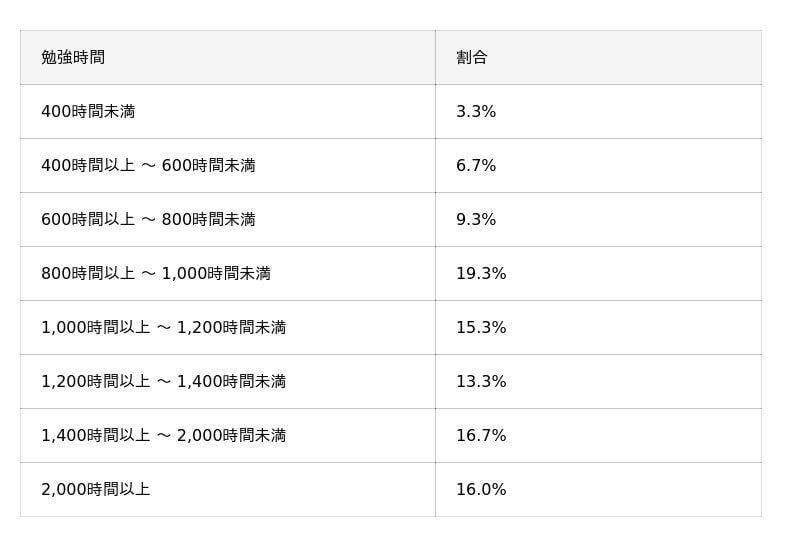Click the 勉強時間 column header
Screen dimensions: 800x547
point(73,58)
